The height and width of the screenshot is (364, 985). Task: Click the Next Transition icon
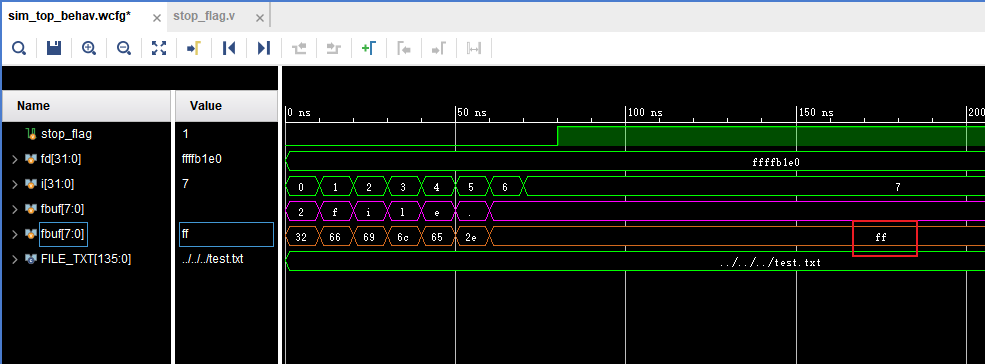tap(334, 48)
